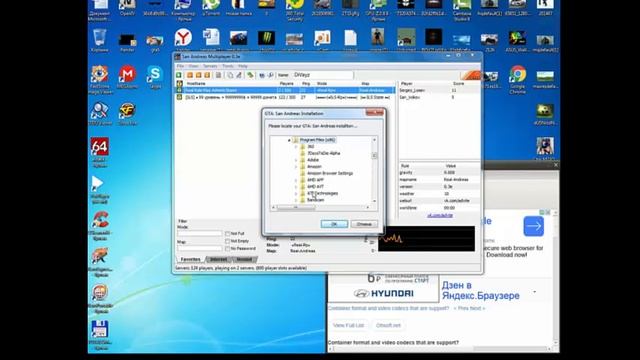Viewport: 640px width, 360px height.
Task: Click the magnifier toolbar icon before Name field
Action: [x=270, y=75]
